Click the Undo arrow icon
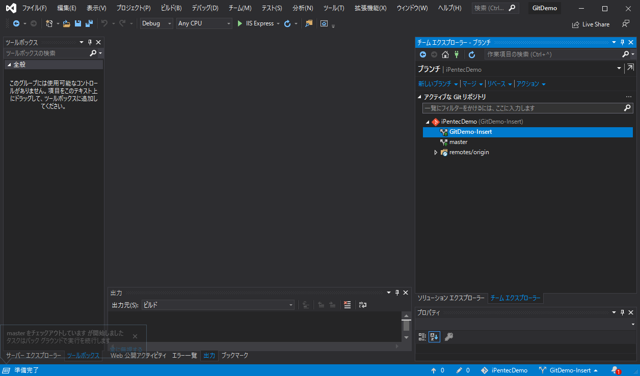The image size is (640, 376). click(104, 24)
